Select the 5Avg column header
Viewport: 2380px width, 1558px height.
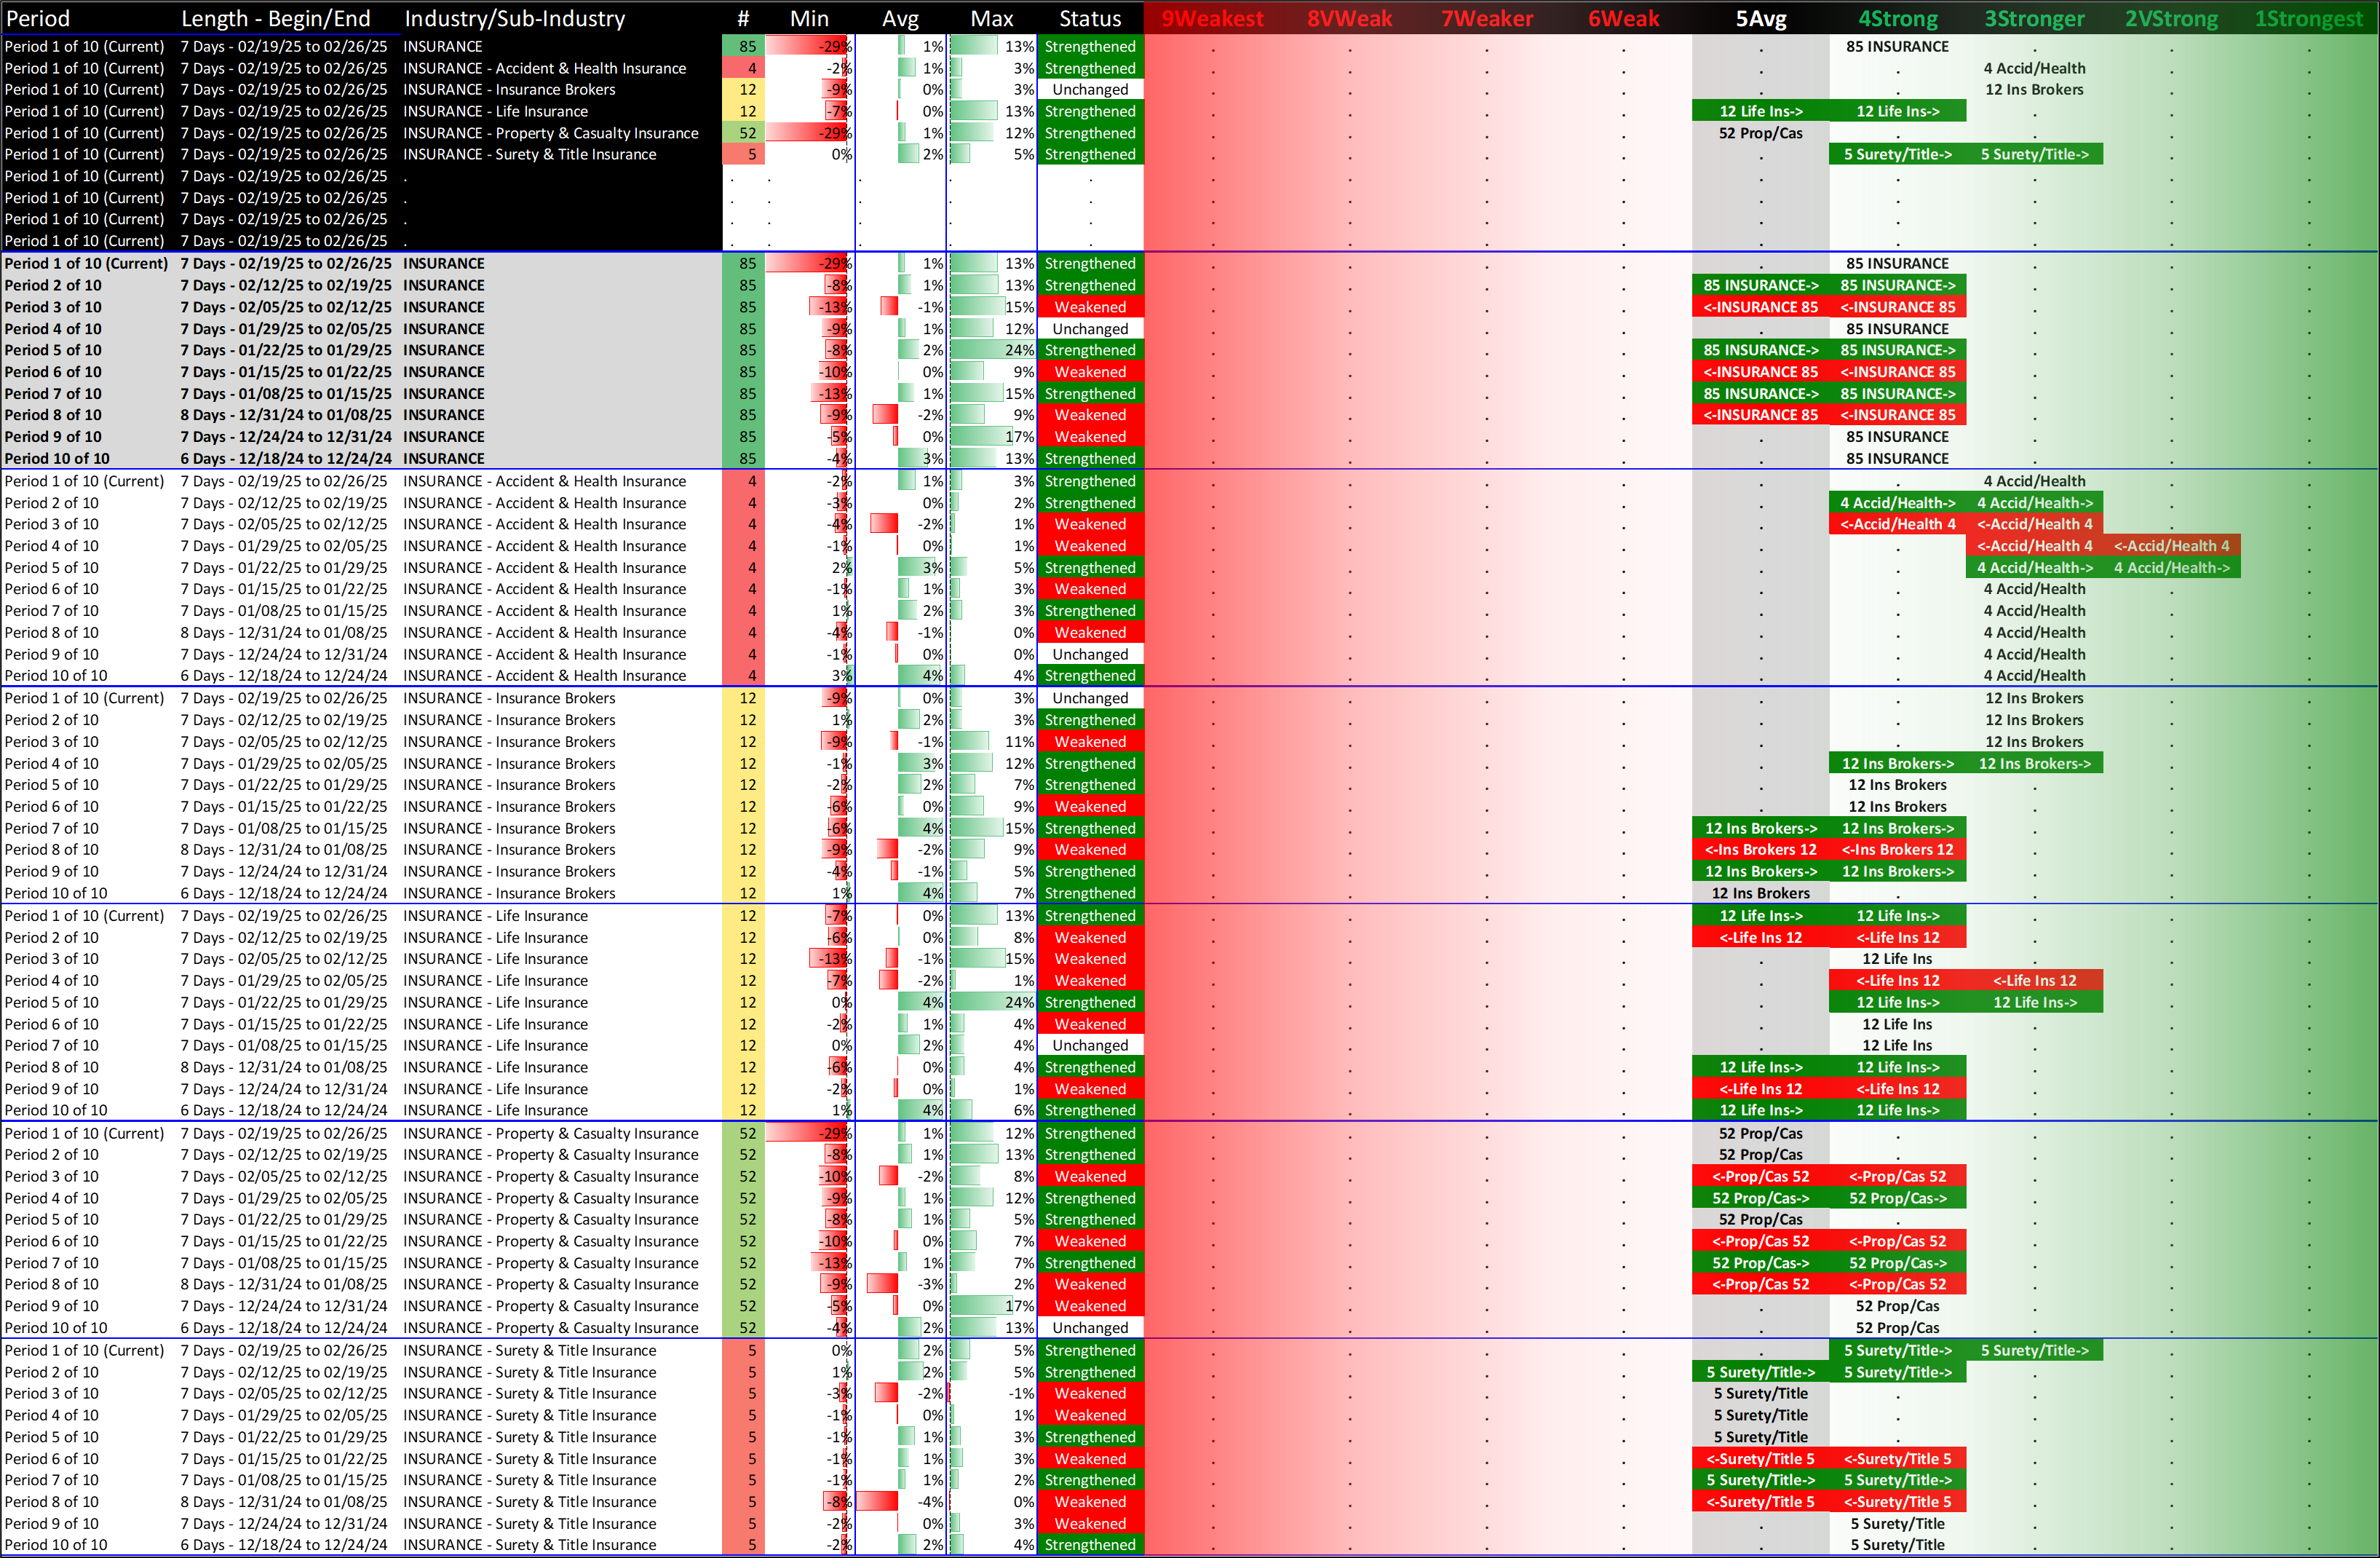(1760, 18)
